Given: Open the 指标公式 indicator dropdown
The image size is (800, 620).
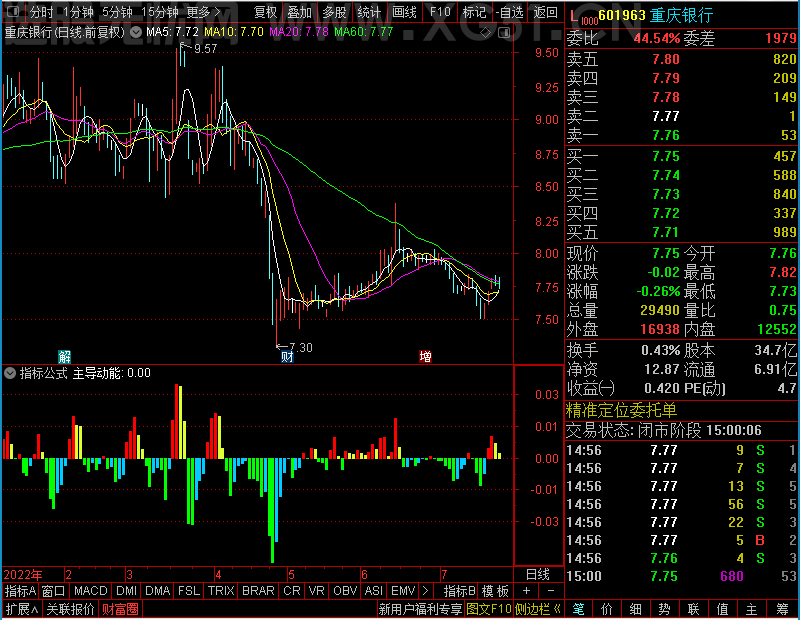Looking at the screenshot, I should [x=10, y=373].
